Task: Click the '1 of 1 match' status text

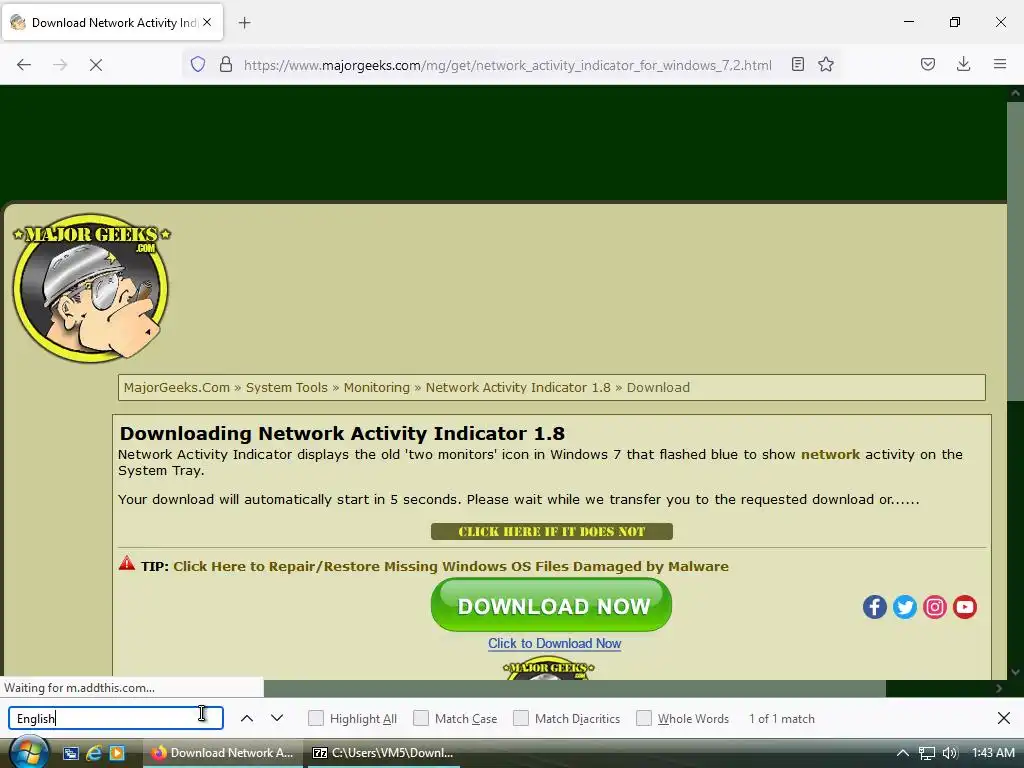Action: tap(782, 718)
